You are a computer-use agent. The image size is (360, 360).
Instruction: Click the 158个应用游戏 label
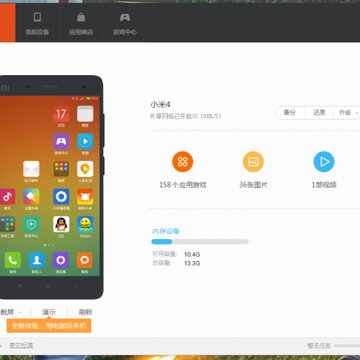point(183,185)
